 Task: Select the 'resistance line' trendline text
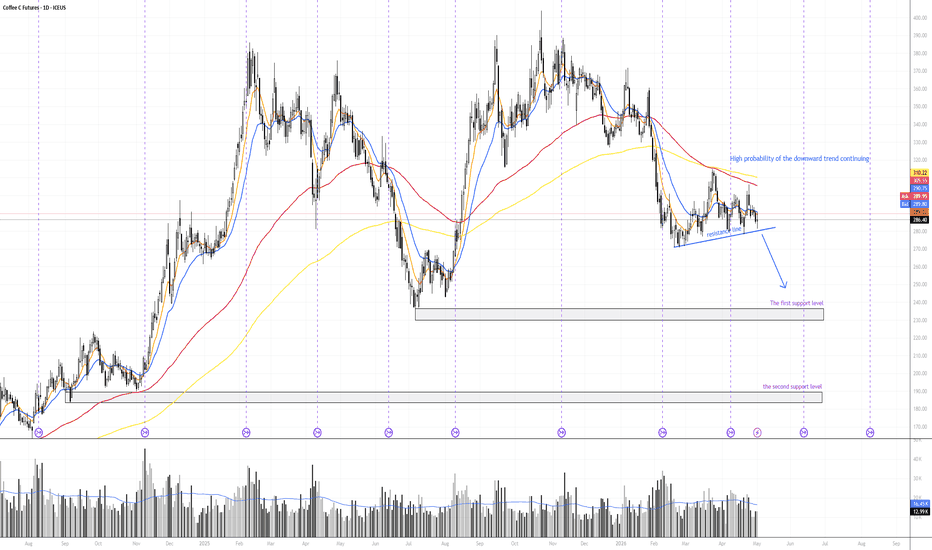click(724, 231)
